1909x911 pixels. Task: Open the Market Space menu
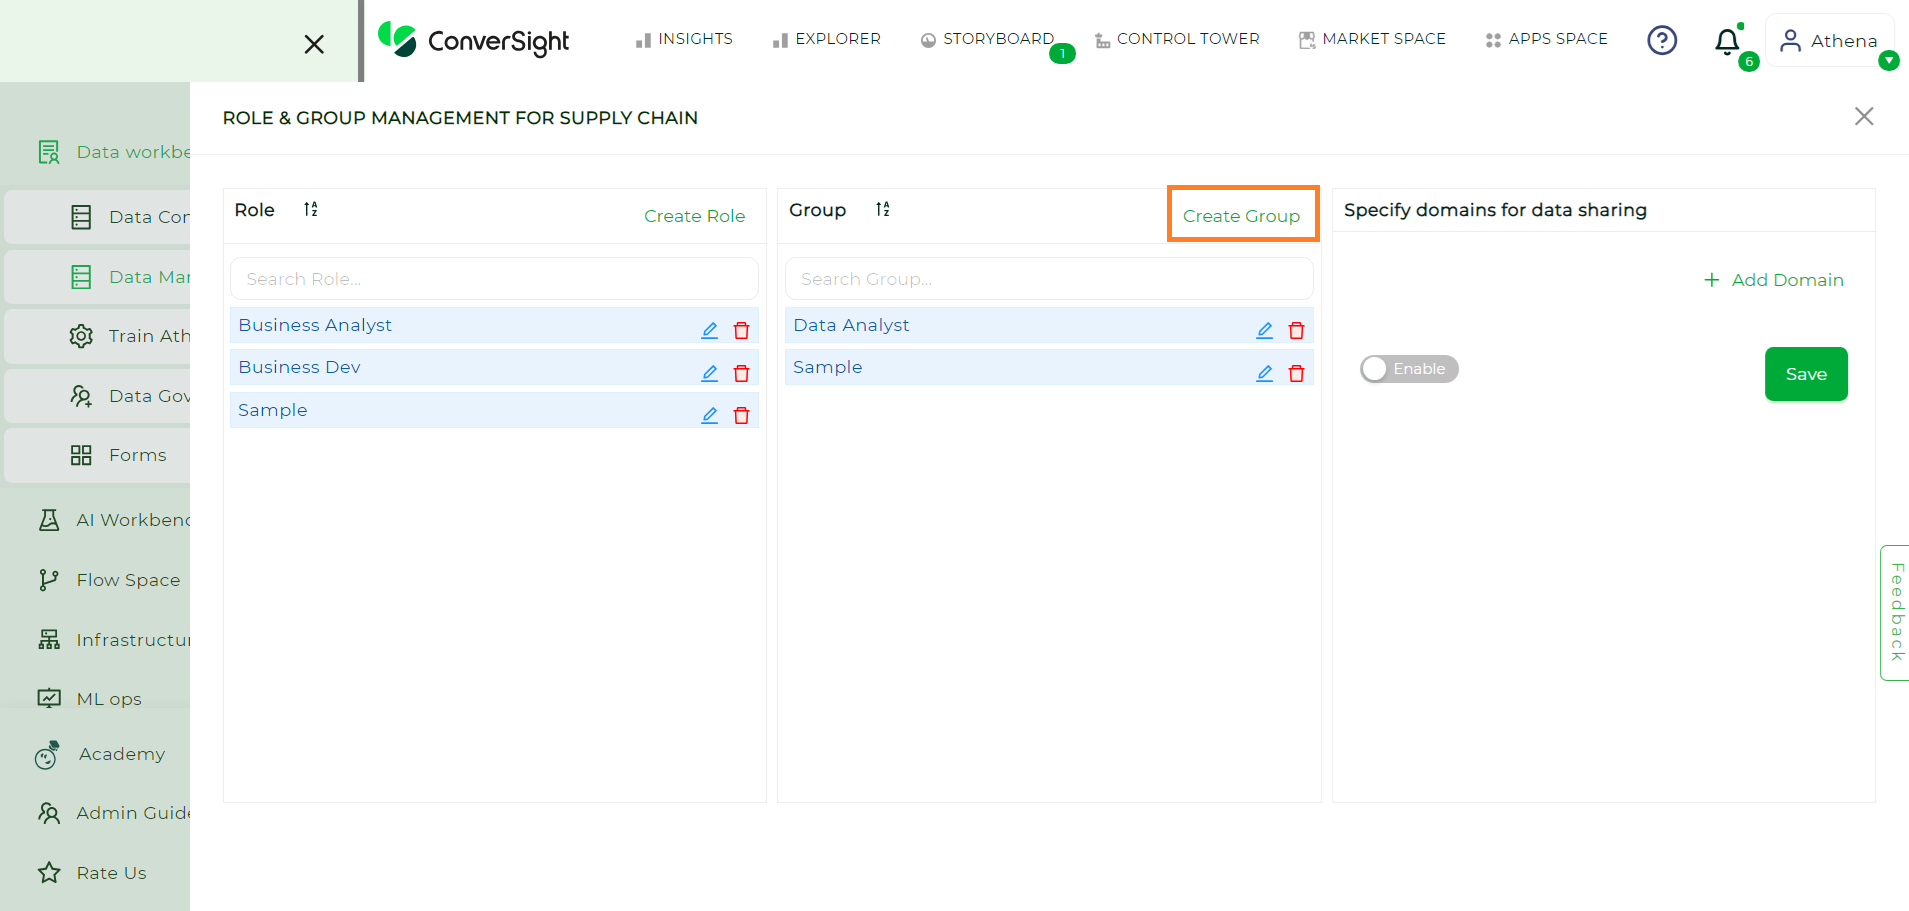(1372, 39)
